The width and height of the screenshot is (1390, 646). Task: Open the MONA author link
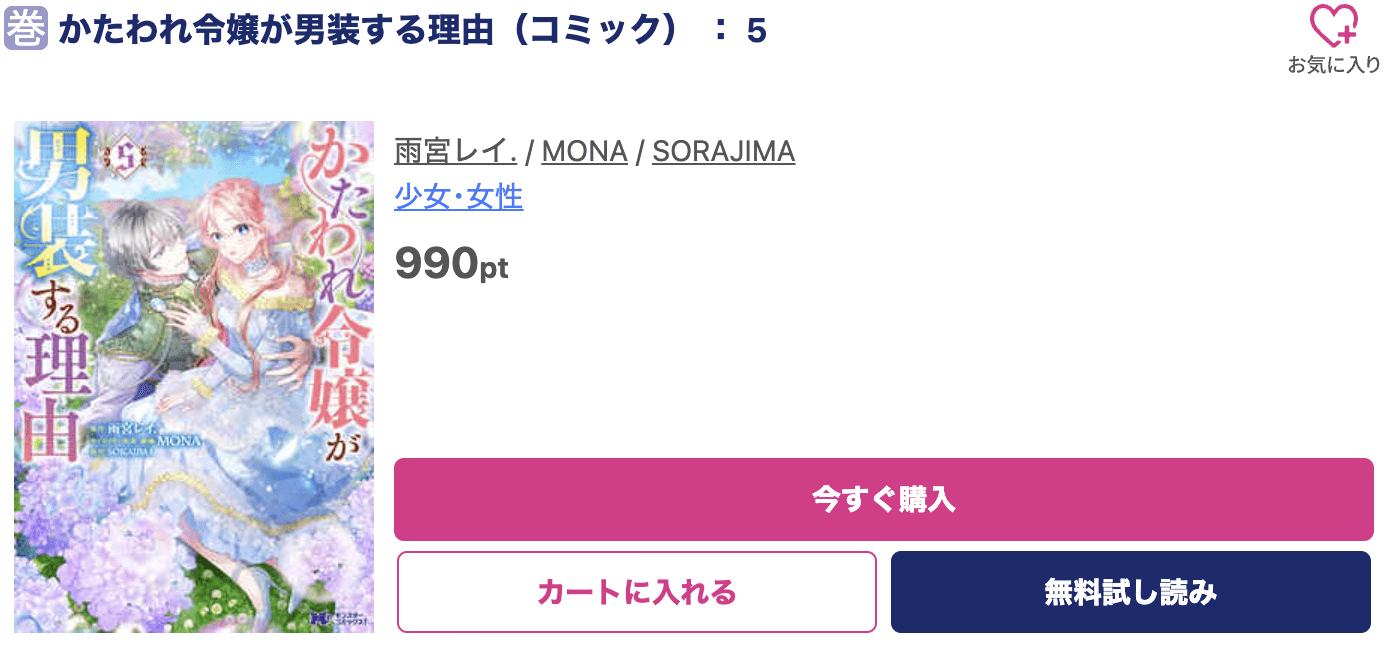(x=584, y=151)
